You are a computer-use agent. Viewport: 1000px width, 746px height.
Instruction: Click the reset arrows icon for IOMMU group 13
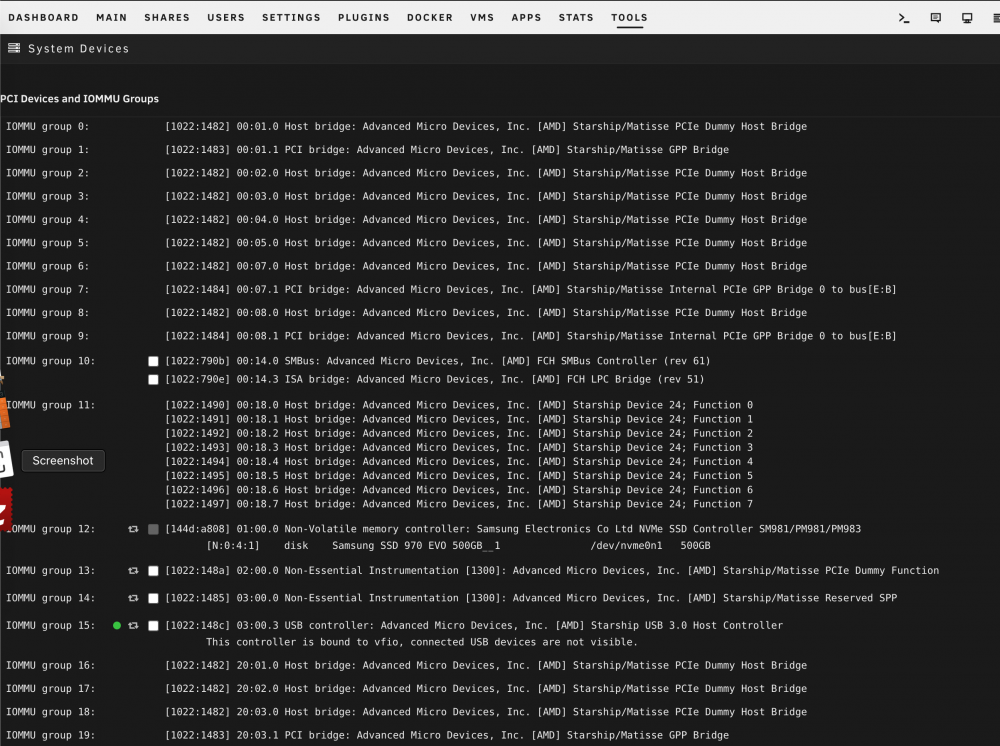point(133,571)
